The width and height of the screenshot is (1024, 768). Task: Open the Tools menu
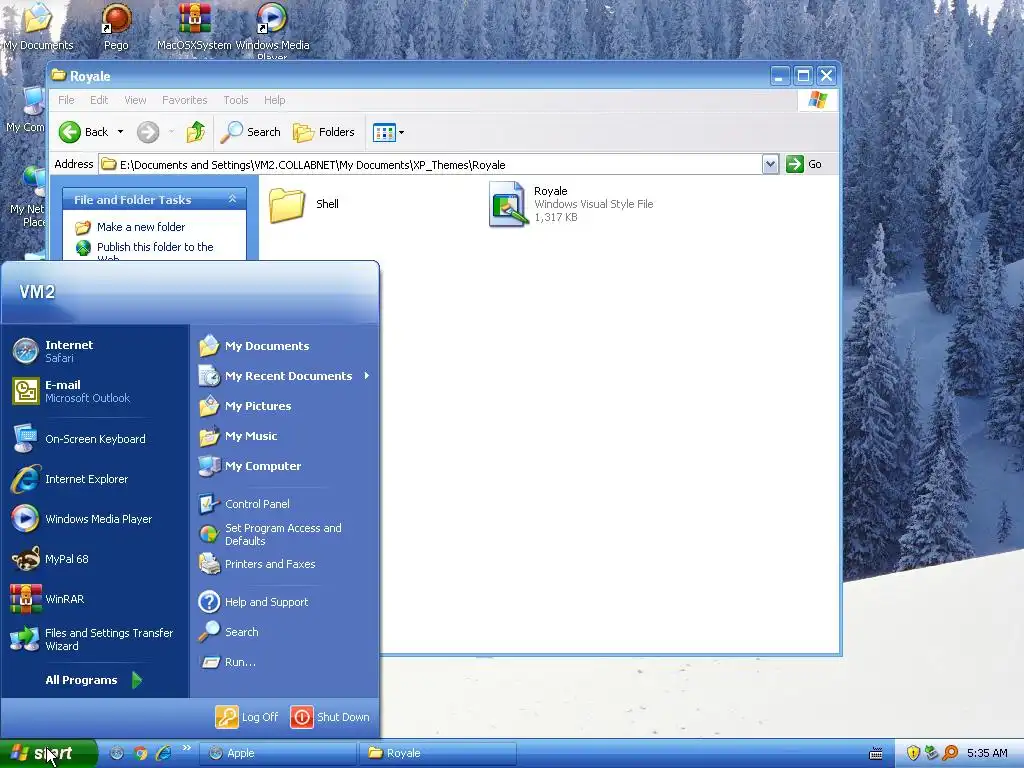pos(236,100)
